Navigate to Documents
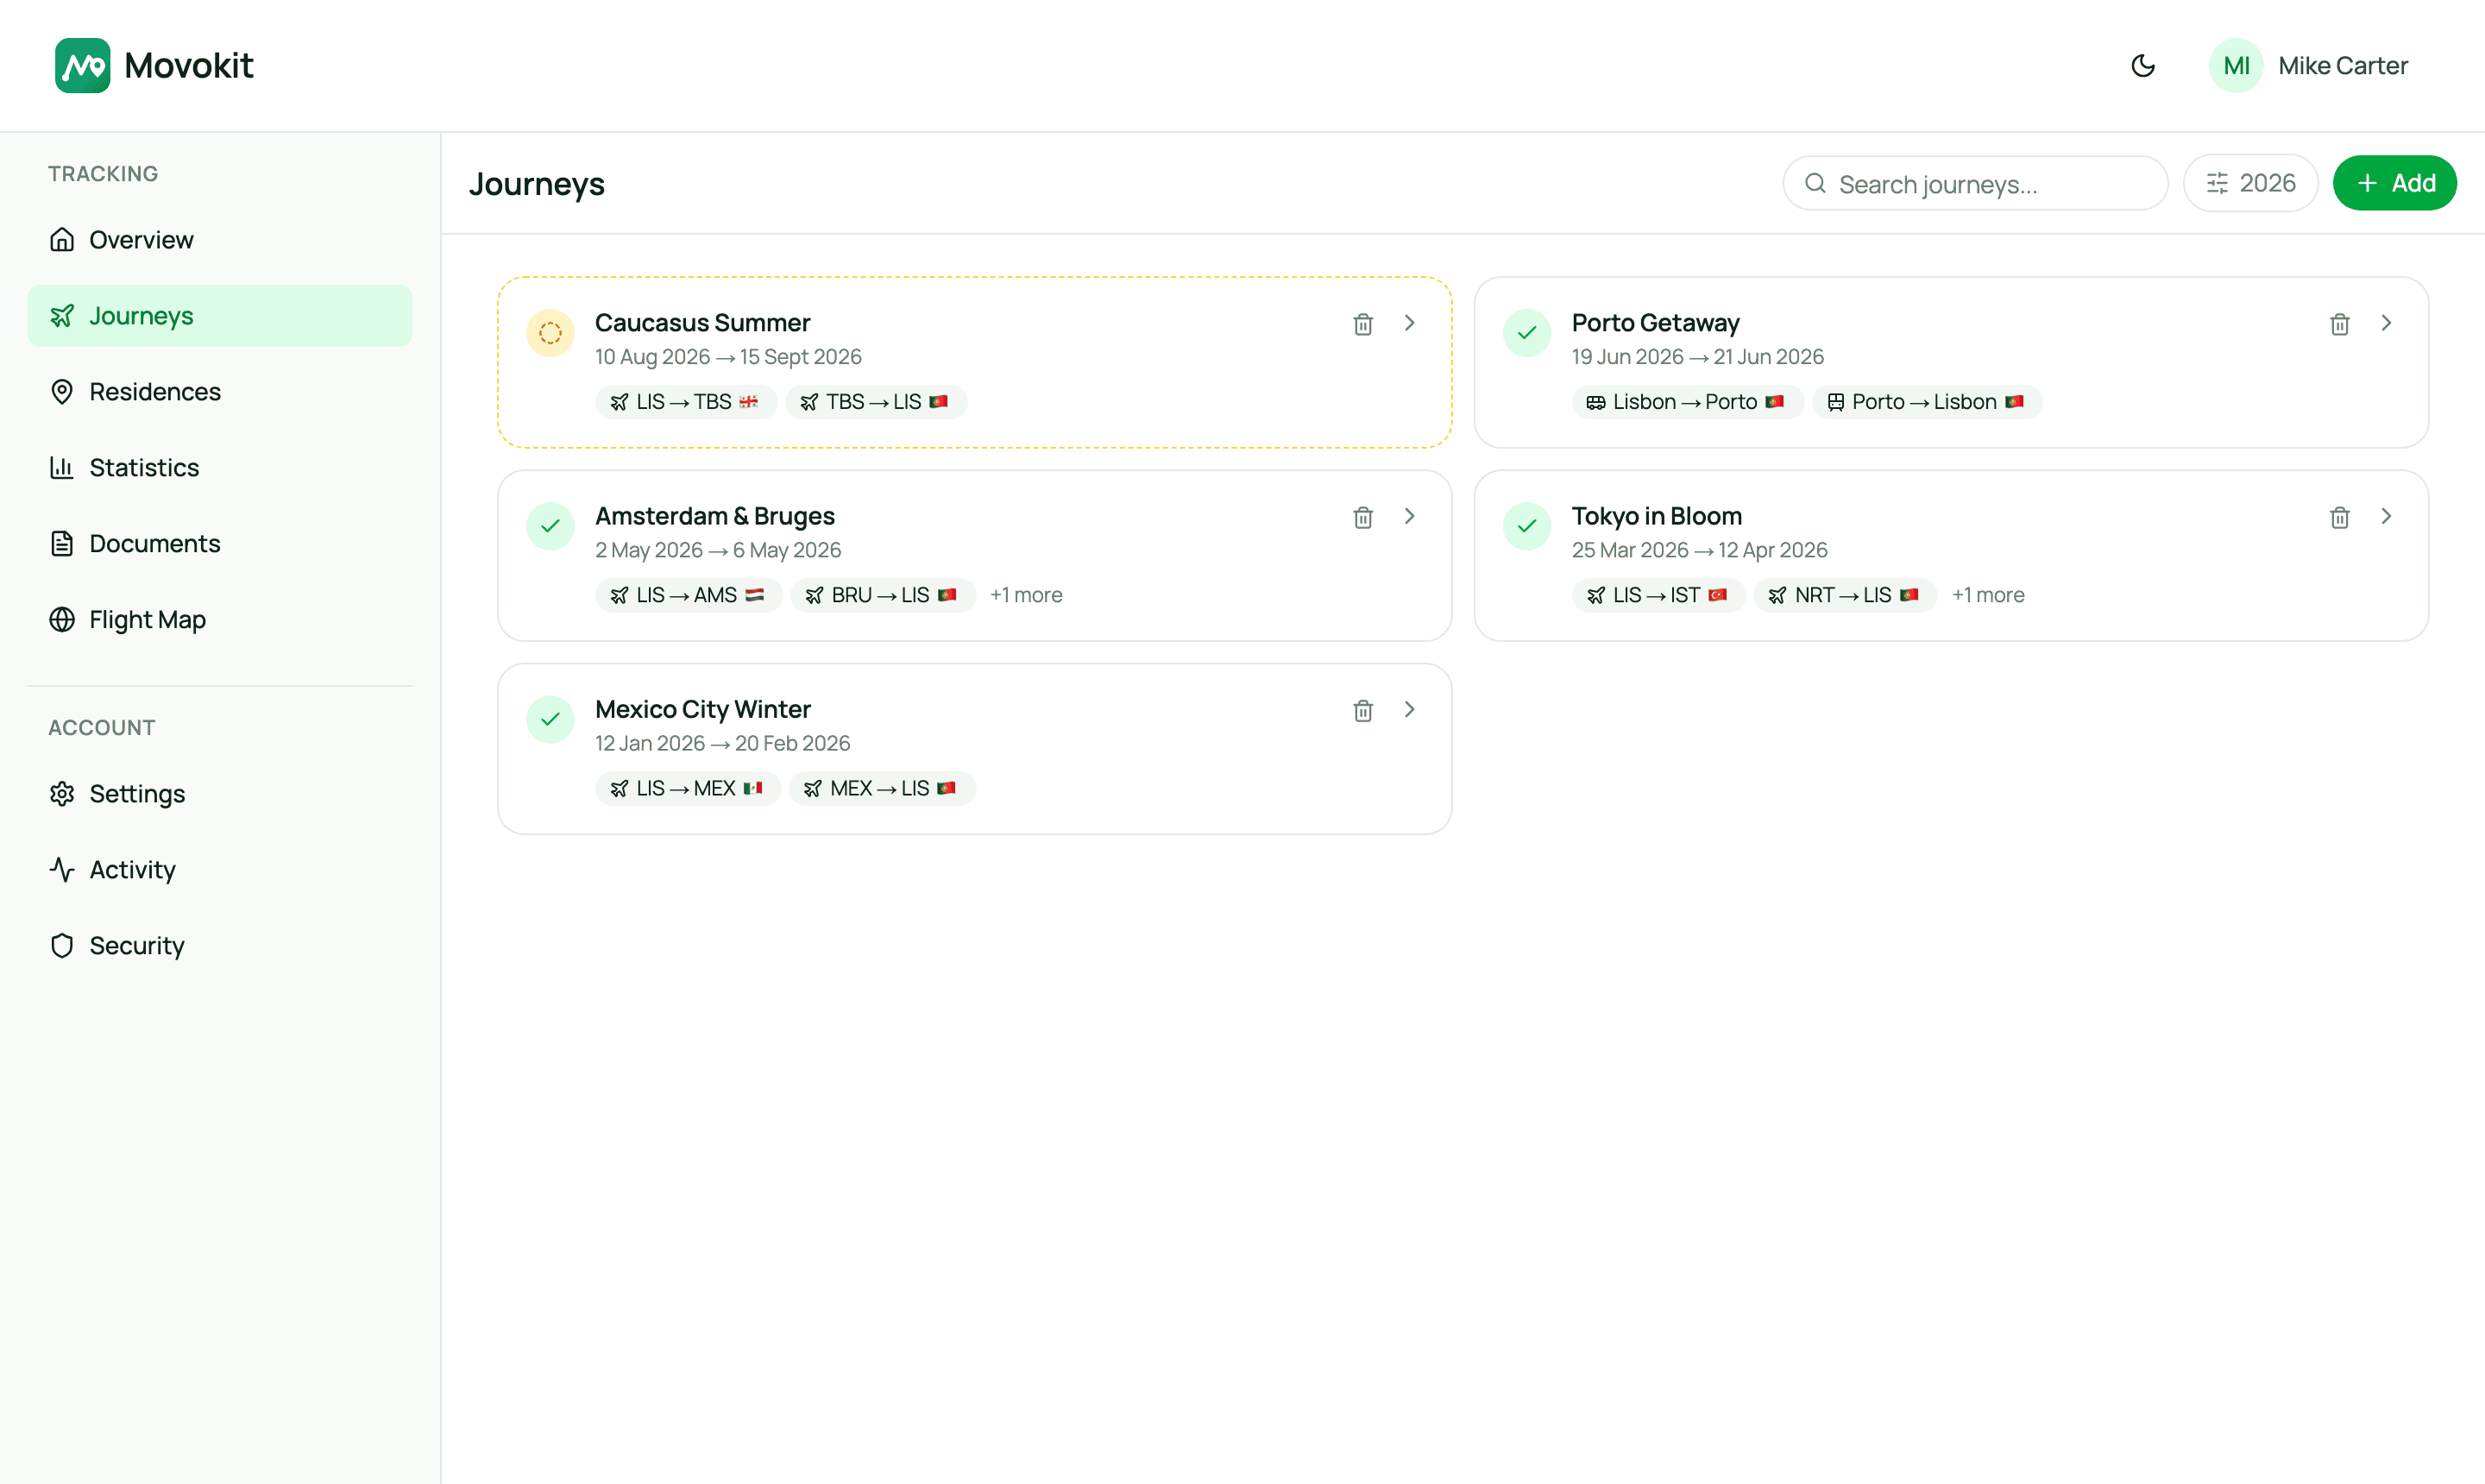2485x1484 pixels. pyautogui.click(x=220, y=544)
